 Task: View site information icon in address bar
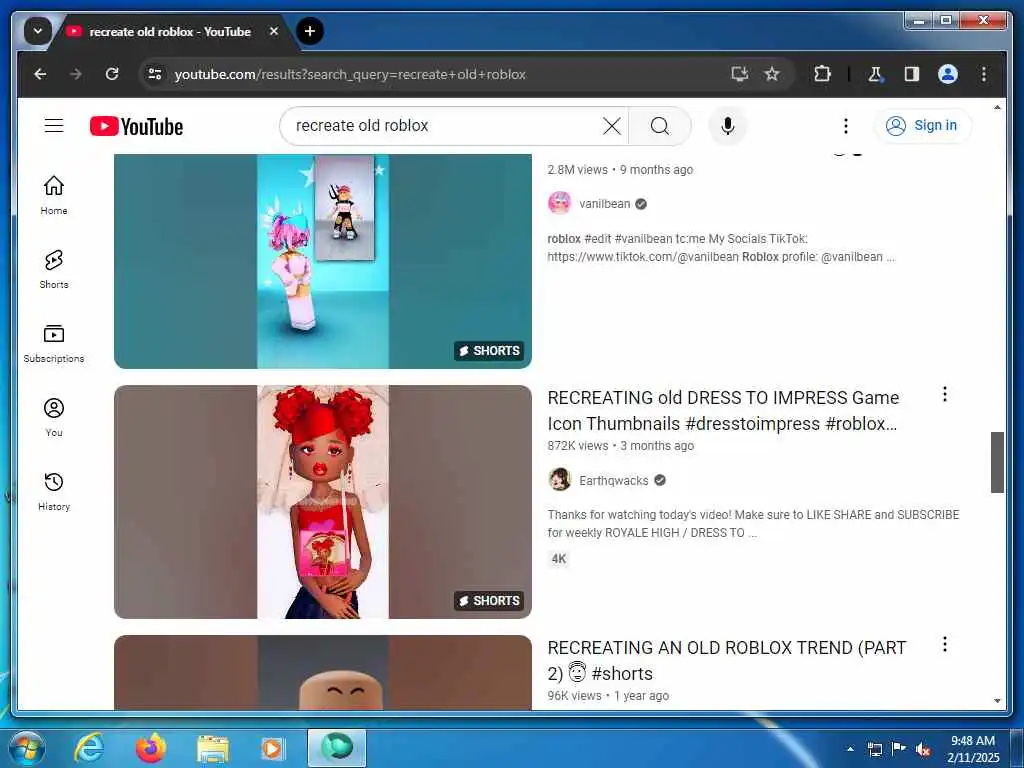click(155, 74)
